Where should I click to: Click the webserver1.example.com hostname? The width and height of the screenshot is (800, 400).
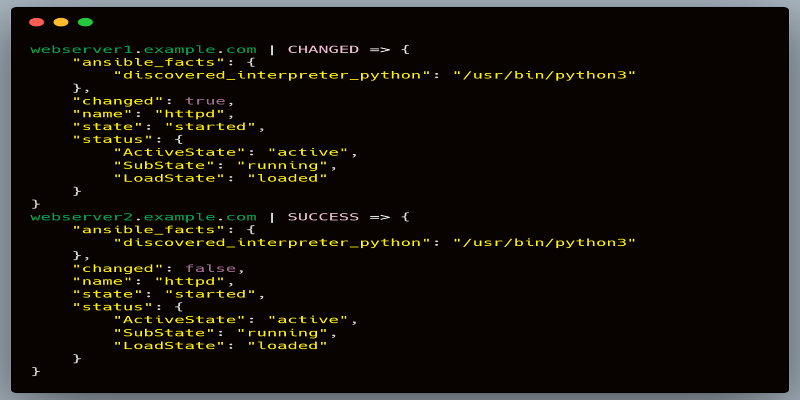[x=143, y=49]
